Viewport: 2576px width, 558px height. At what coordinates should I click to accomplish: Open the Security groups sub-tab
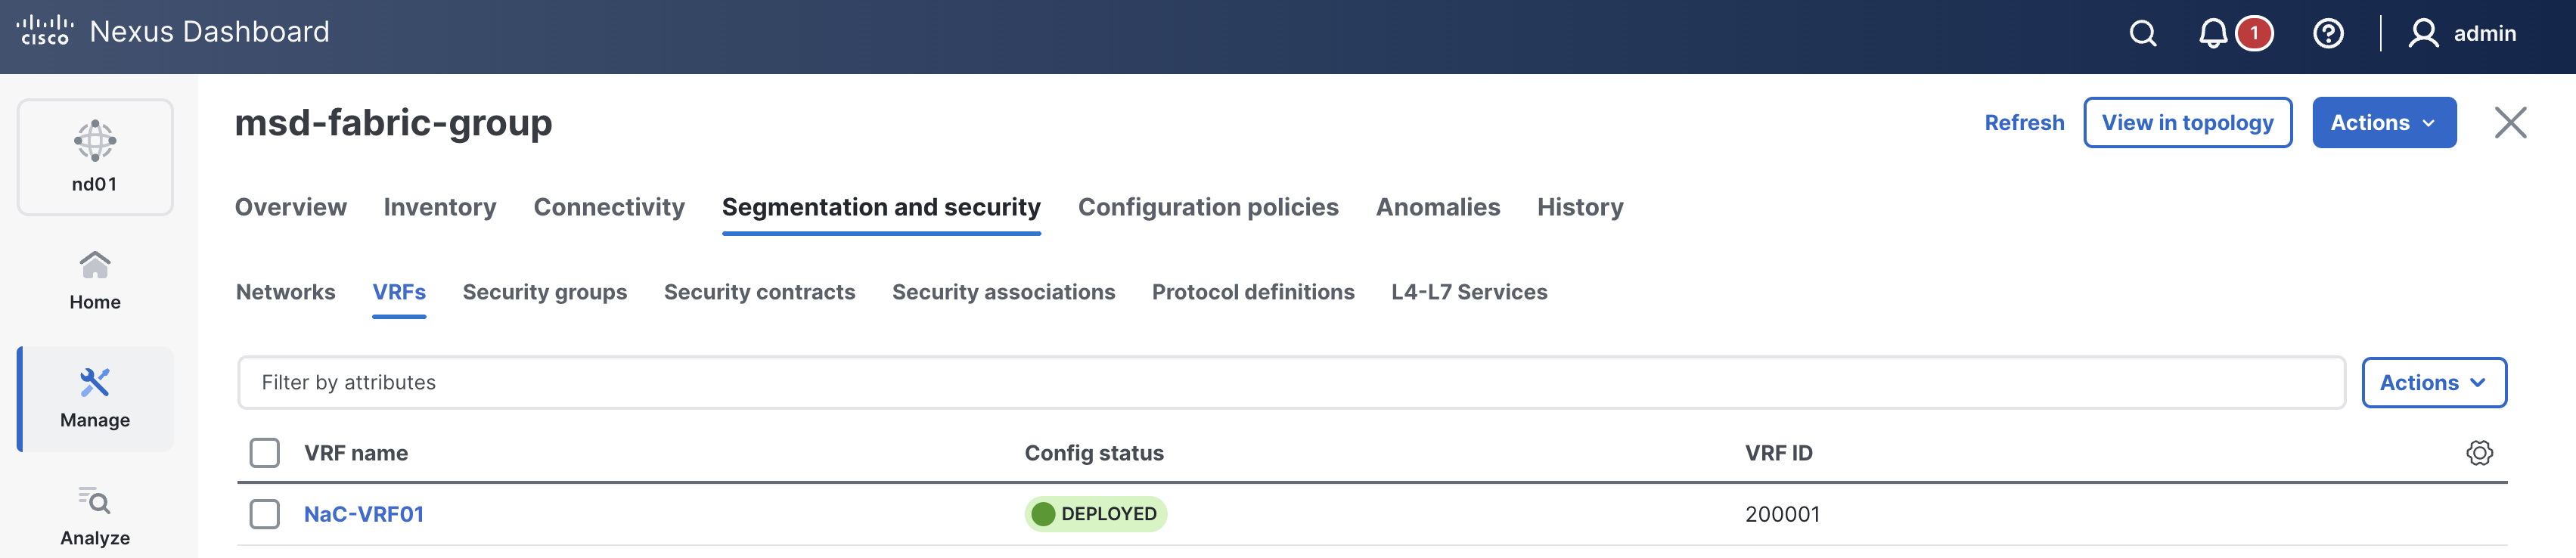click(544, 292)
